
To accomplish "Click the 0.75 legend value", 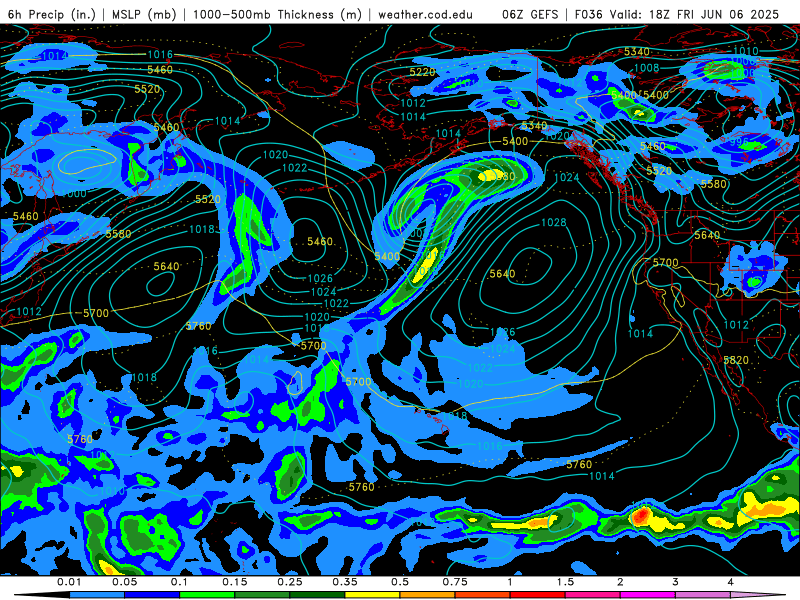I will [455, 582].
